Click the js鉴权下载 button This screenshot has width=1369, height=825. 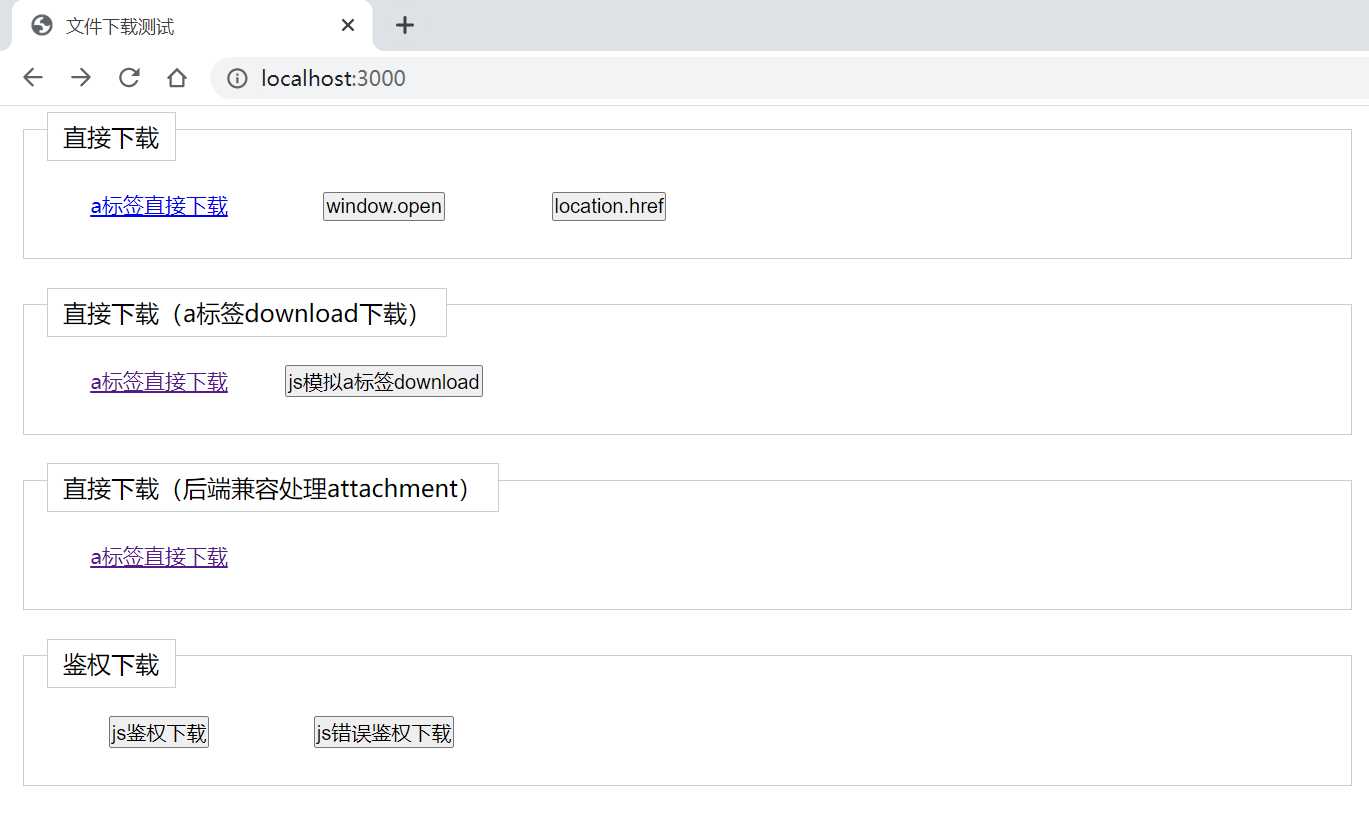pos(159,733)
